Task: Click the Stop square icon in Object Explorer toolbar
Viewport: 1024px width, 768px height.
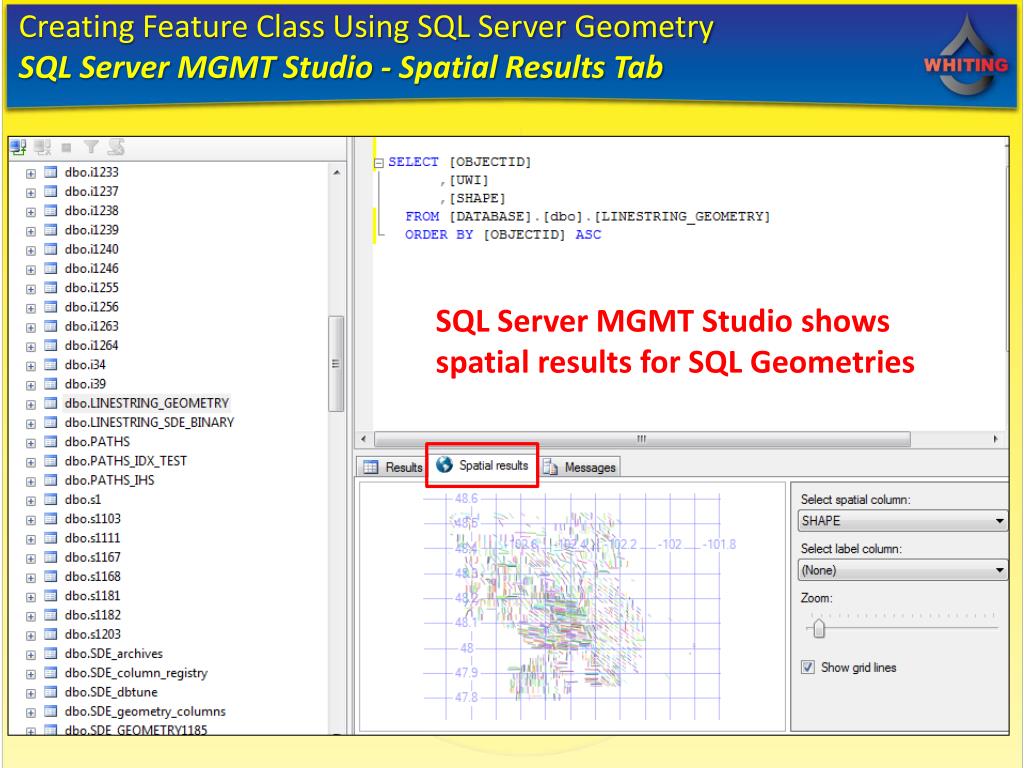Action: tap(67, 148)
